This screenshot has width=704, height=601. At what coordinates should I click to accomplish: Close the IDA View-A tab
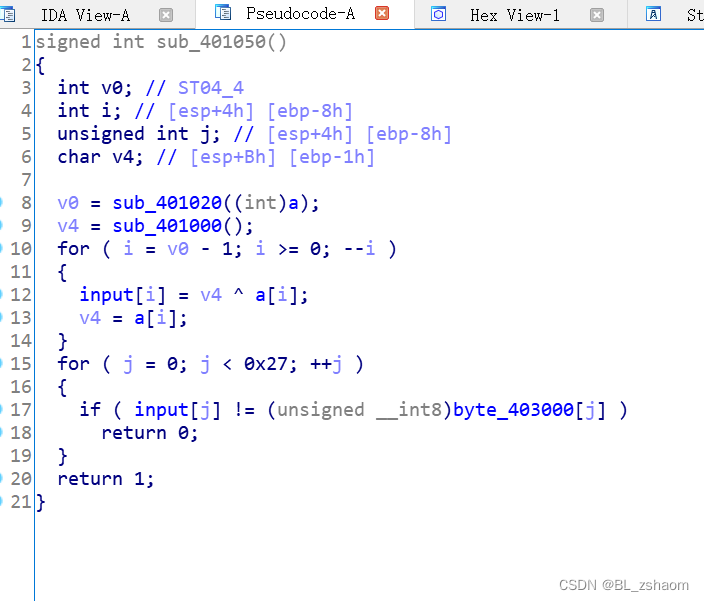pyautogui.click(x=166, y=15)
